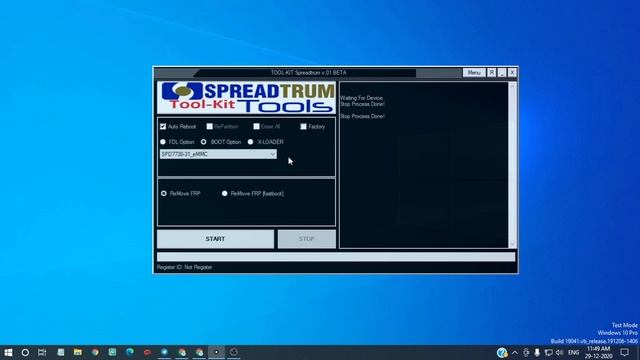Click the progress bar below START
Screen dimensions: 640x360
coord(336,257)
